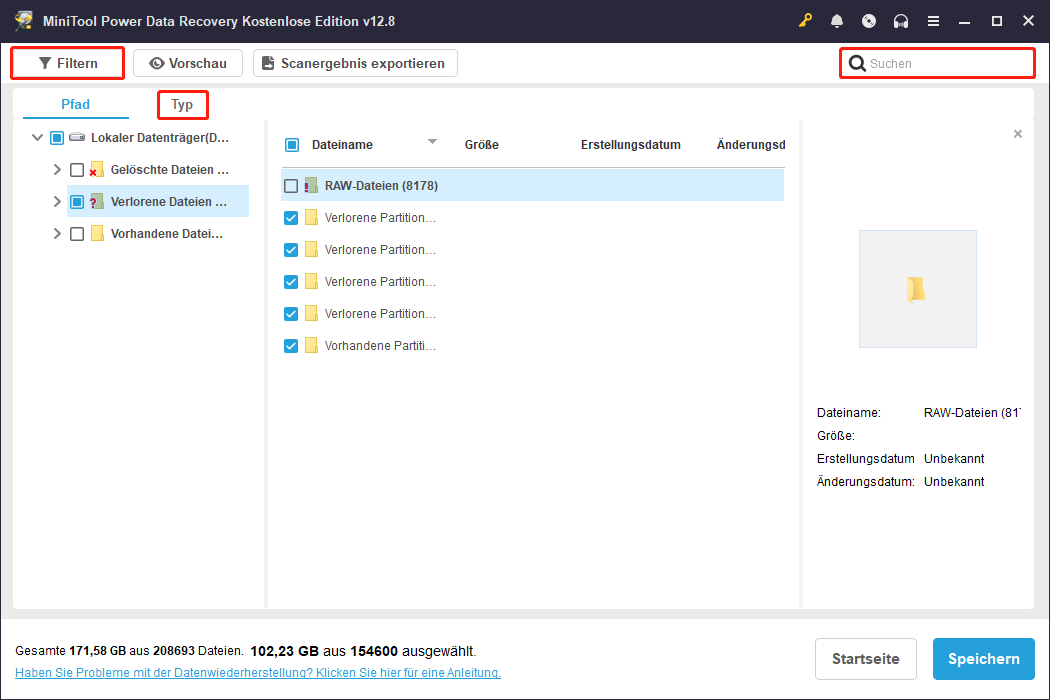
Task: Click the Dateiname sort arrow
Action: tap(433, 141)
